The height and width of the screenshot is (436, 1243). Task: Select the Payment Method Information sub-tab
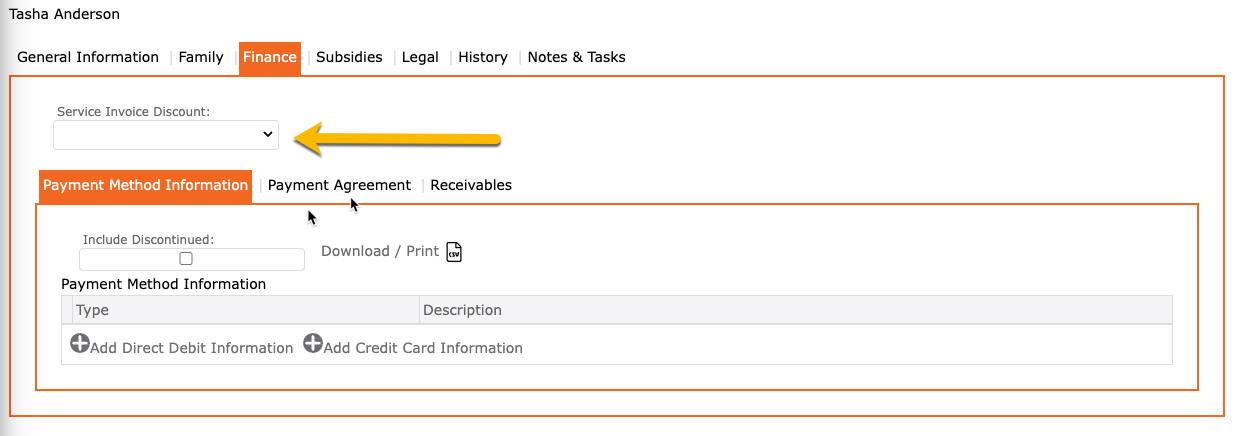pyautogui.click(x=146, y=185)
